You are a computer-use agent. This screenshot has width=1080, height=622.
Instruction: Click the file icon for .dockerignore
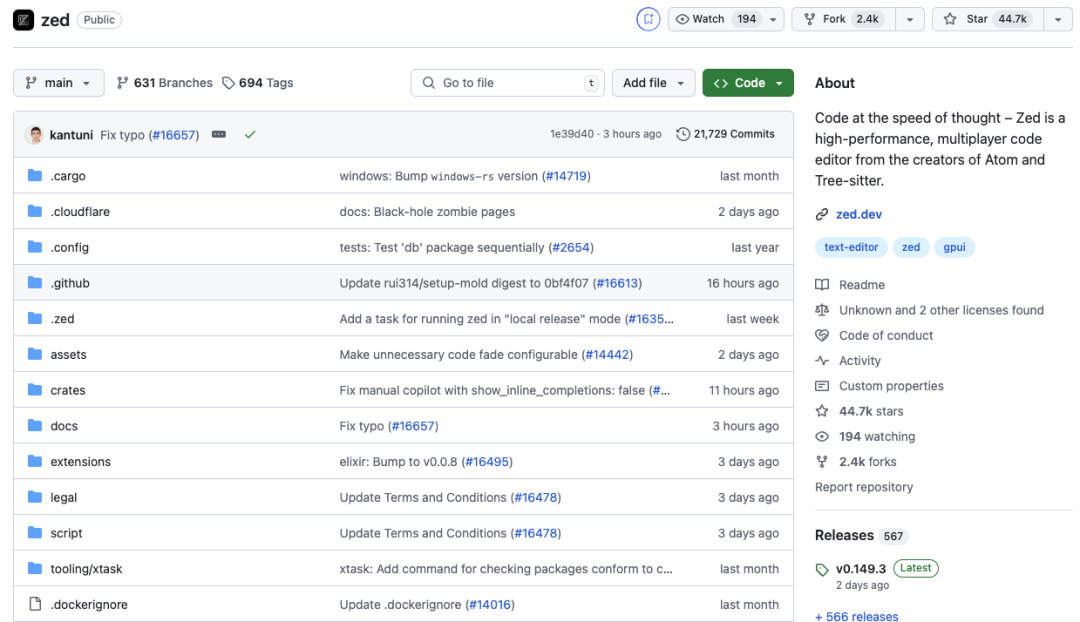pos(34,605)
